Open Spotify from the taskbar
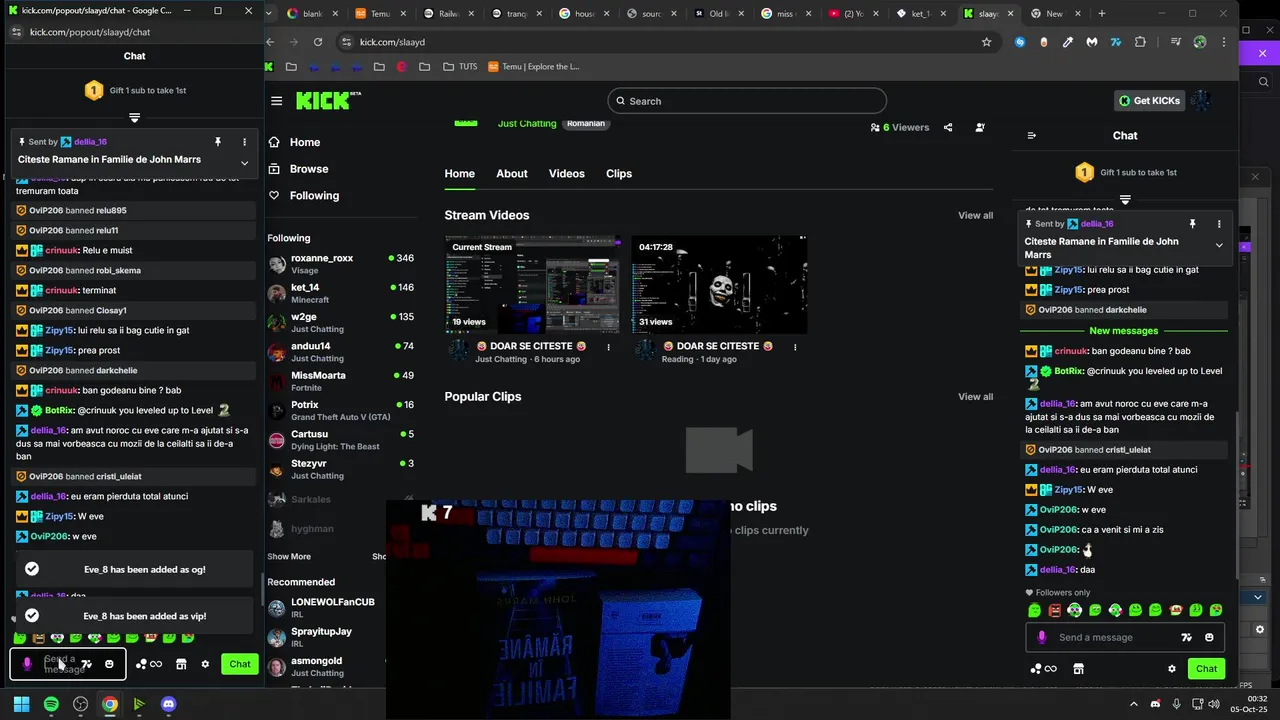 pyautogui.click(x=51, y=704)
